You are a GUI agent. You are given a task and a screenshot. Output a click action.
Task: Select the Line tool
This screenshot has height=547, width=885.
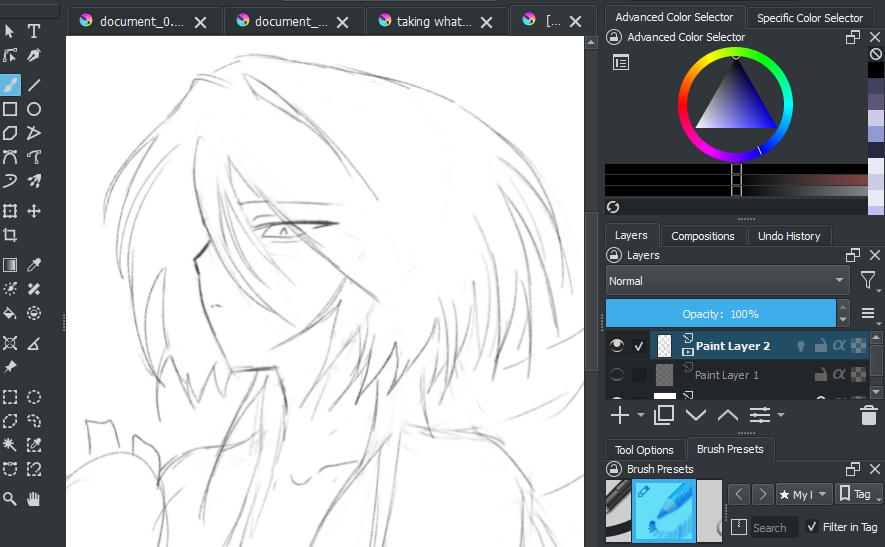[34, 85]
